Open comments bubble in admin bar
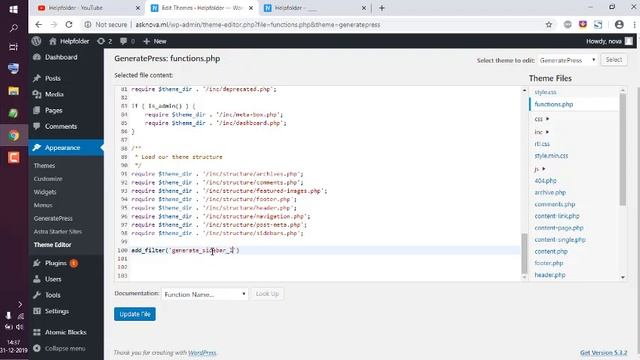This screenshot has height=360, width=640. [127, 41]
